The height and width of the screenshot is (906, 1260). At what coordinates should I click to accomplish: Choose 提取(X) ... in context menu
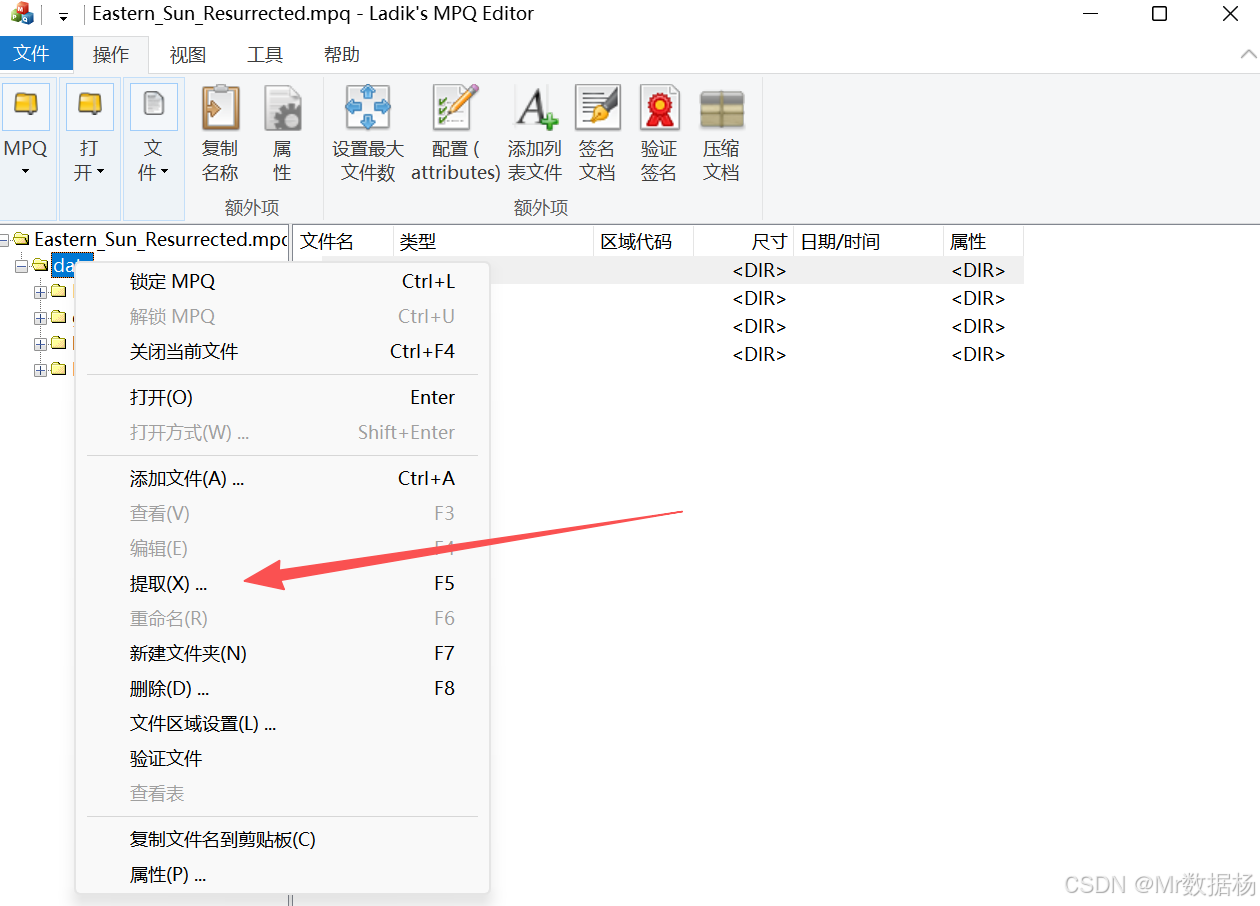(282, 584)
